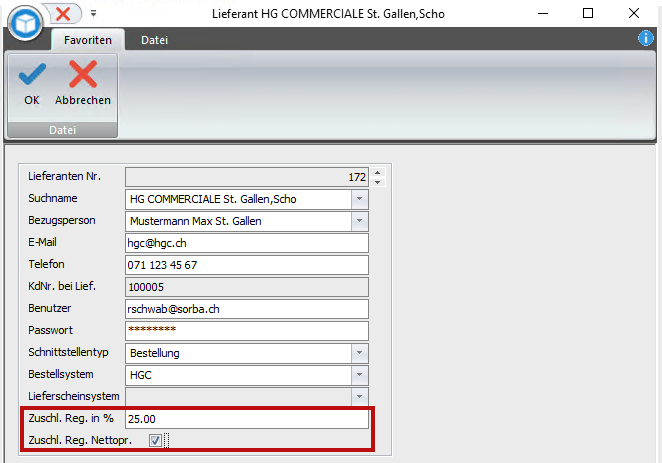662x463 pixels.
Task: Expand the Bezugsperson dropdown
Action: (359, 221)
